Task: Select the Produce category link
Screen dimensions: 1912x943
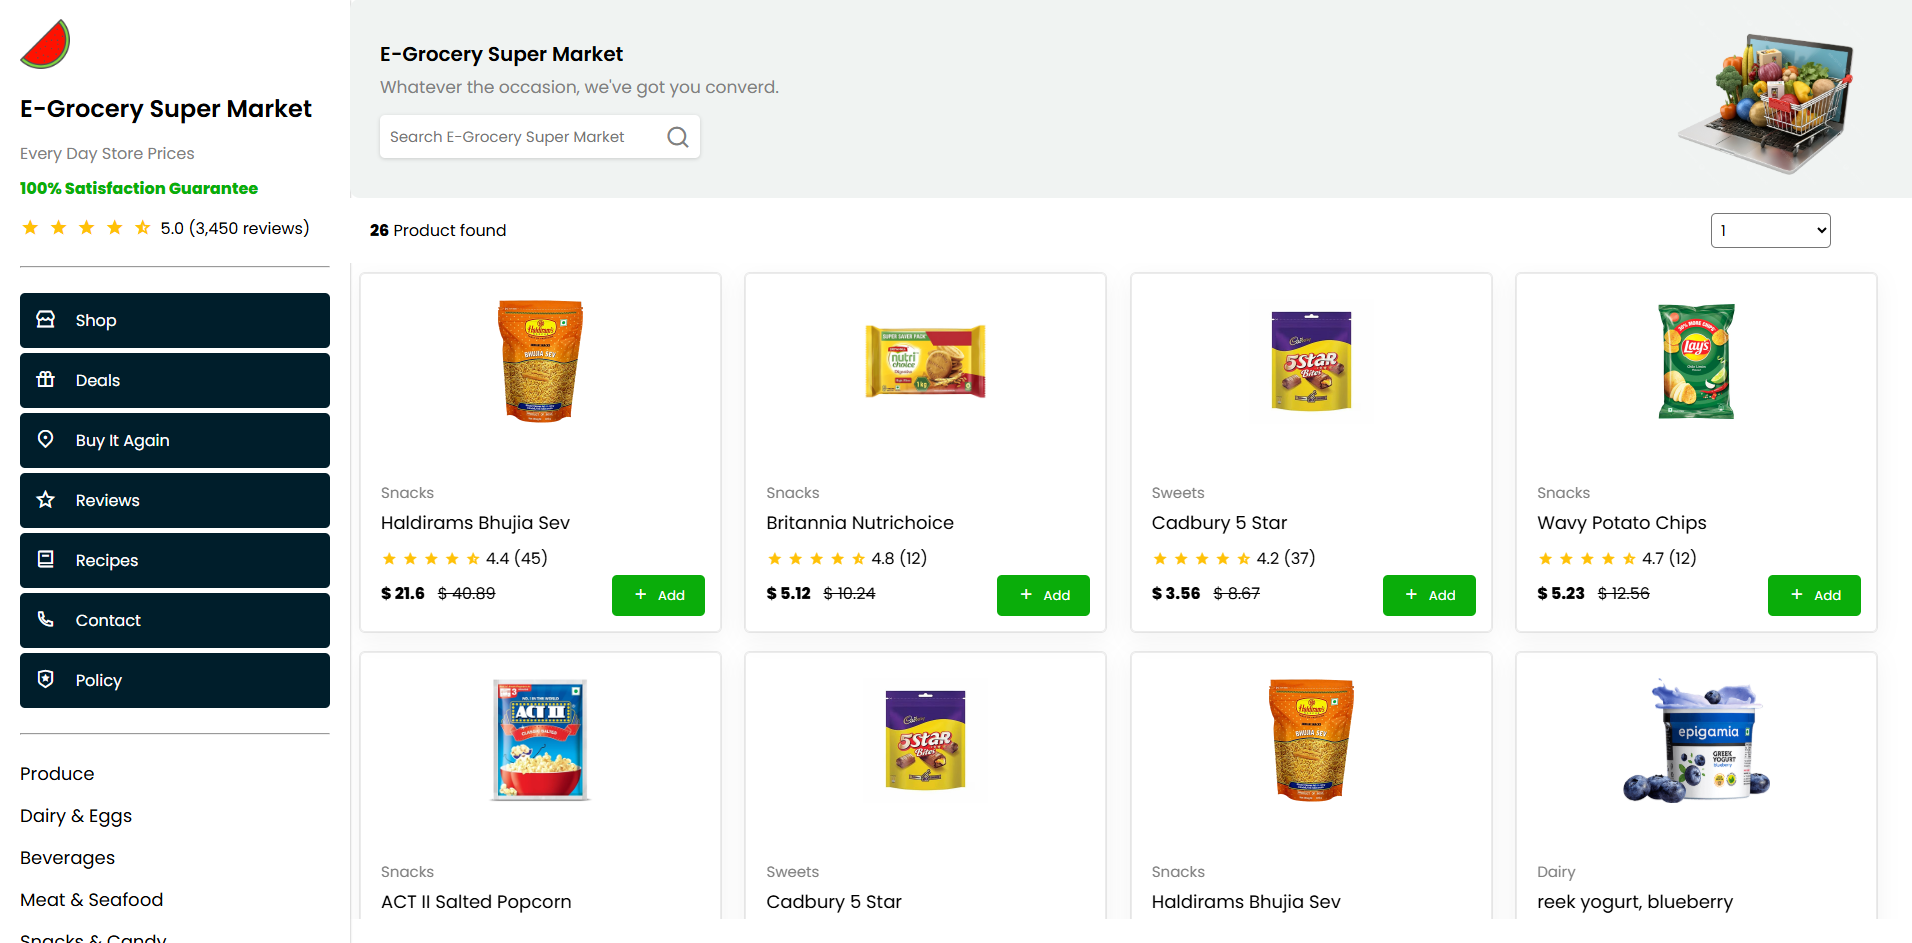Action: coord(57,774)
